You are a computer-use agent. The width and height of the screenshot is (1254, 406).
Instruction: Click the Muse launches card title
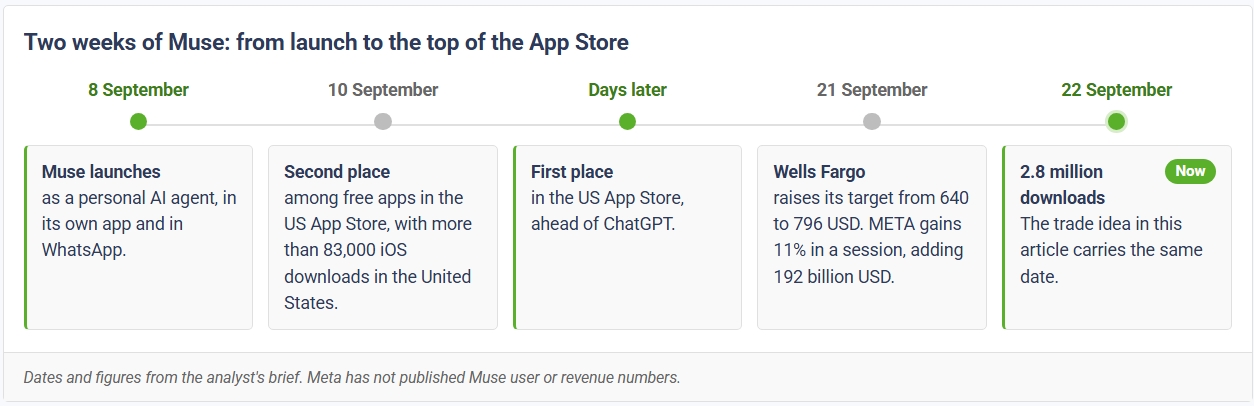coord(101,172)
